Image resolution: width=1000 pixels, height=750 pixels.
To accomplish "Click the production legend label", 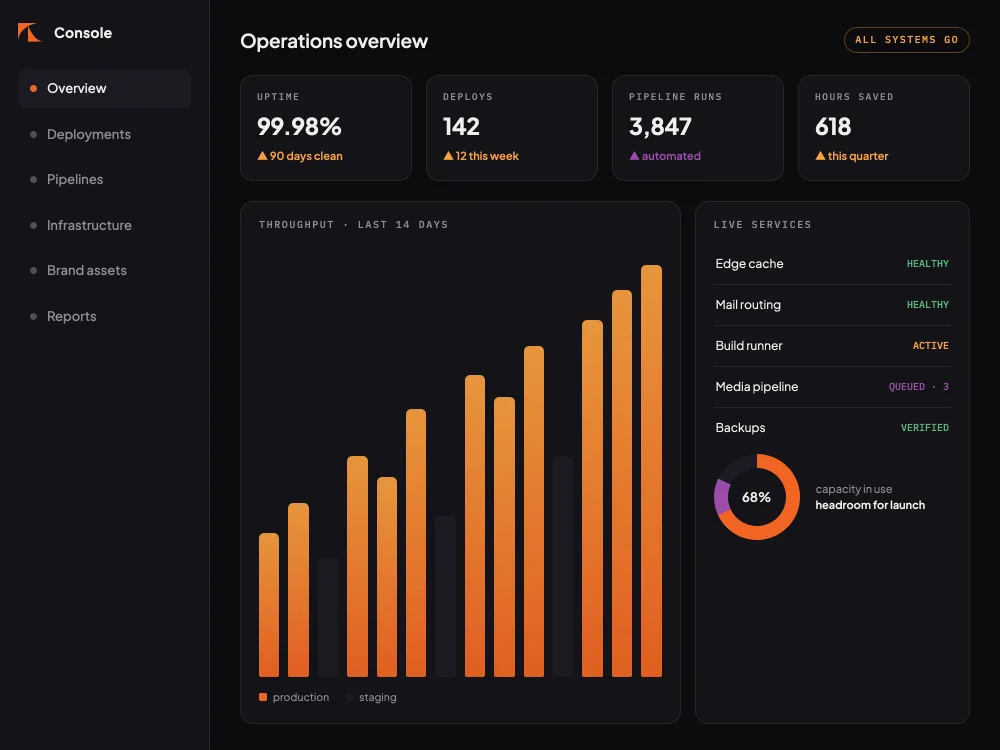I will coord(301,698).
